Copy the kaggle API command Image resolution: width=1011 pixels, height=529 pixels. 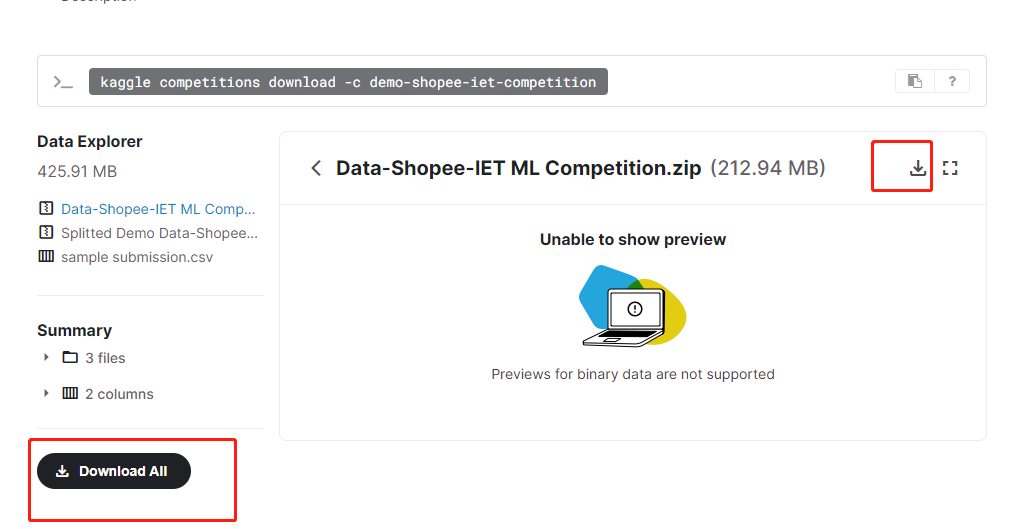tap(914, 81)
